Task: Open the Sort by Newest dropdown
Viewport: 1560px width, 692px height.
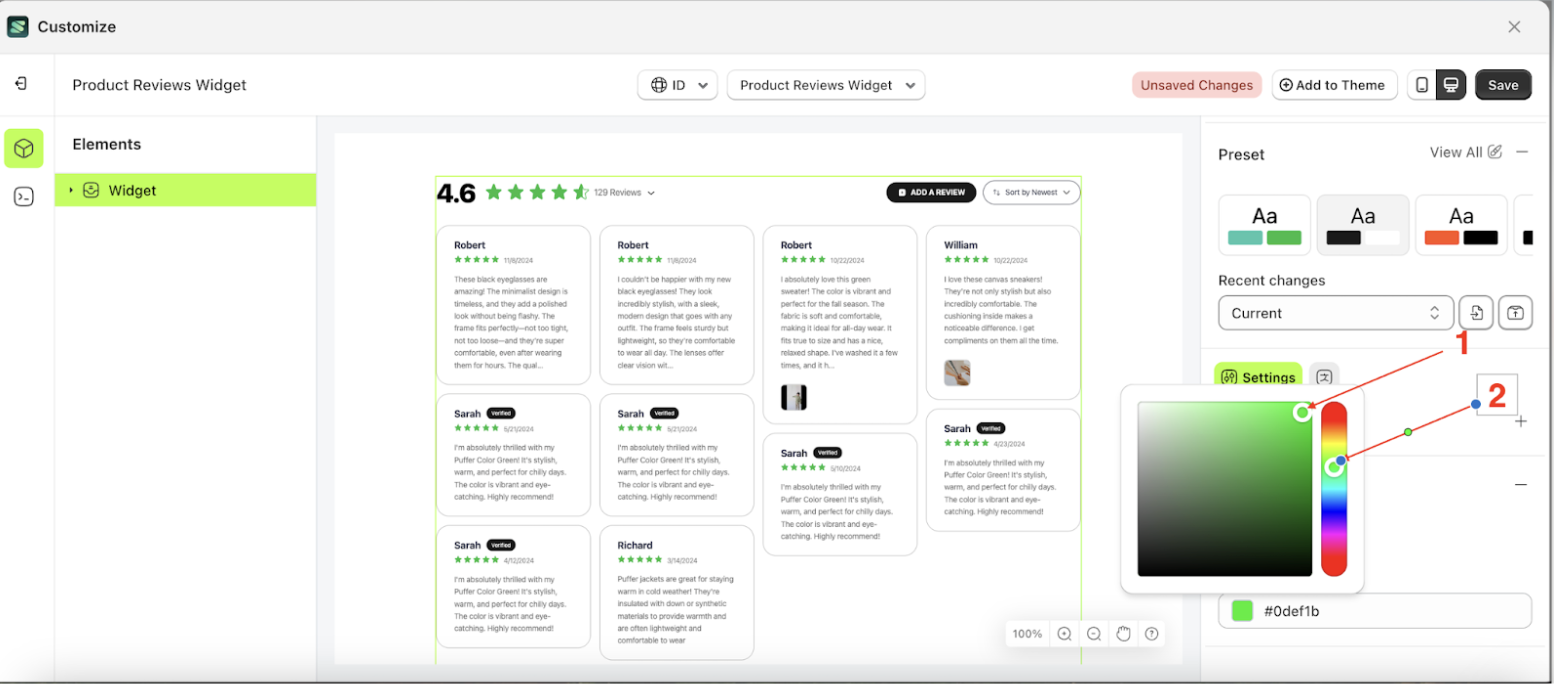Action: point(1030,192)
